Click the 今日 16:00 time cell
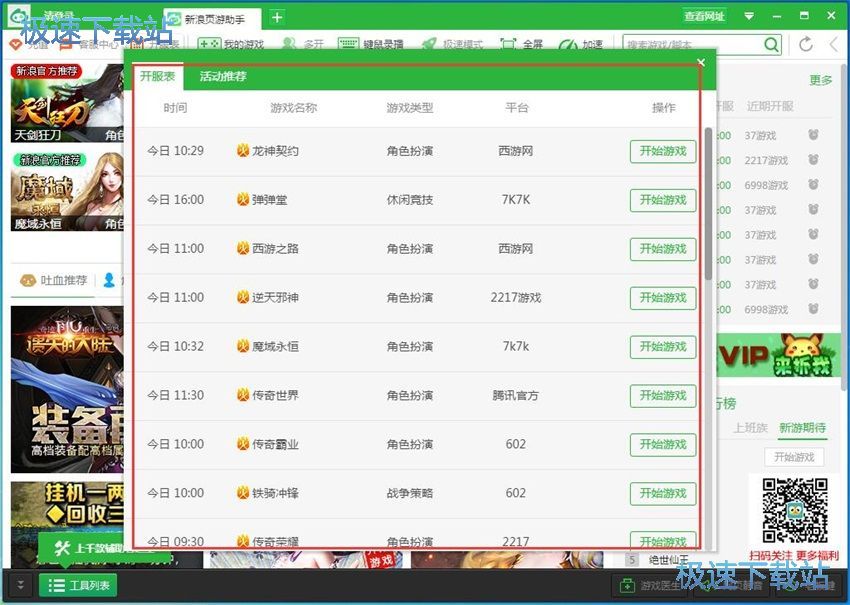Viewport: 850px width, 605px height. pos(176,199)
